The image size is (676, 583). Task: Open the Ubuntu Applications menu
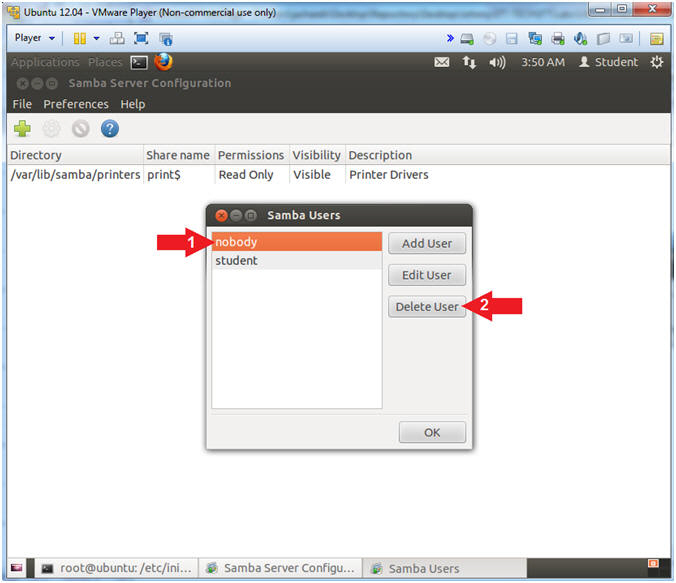coord(45,62)
